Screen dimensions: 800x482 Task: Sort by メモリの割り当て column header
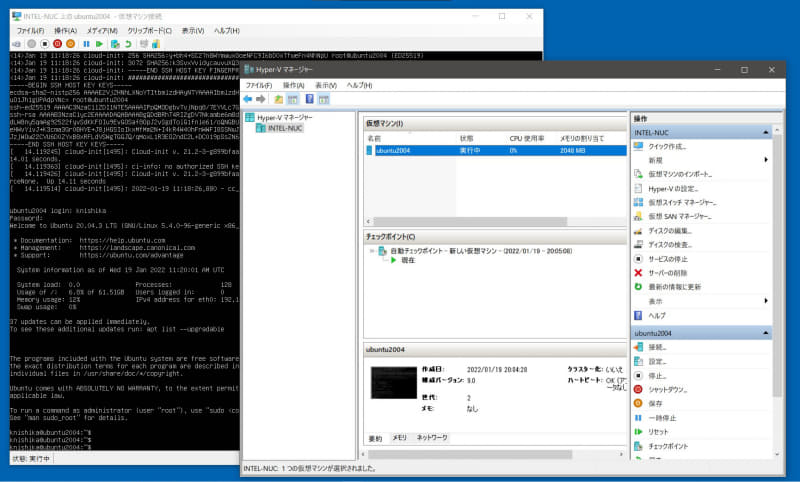582,138
